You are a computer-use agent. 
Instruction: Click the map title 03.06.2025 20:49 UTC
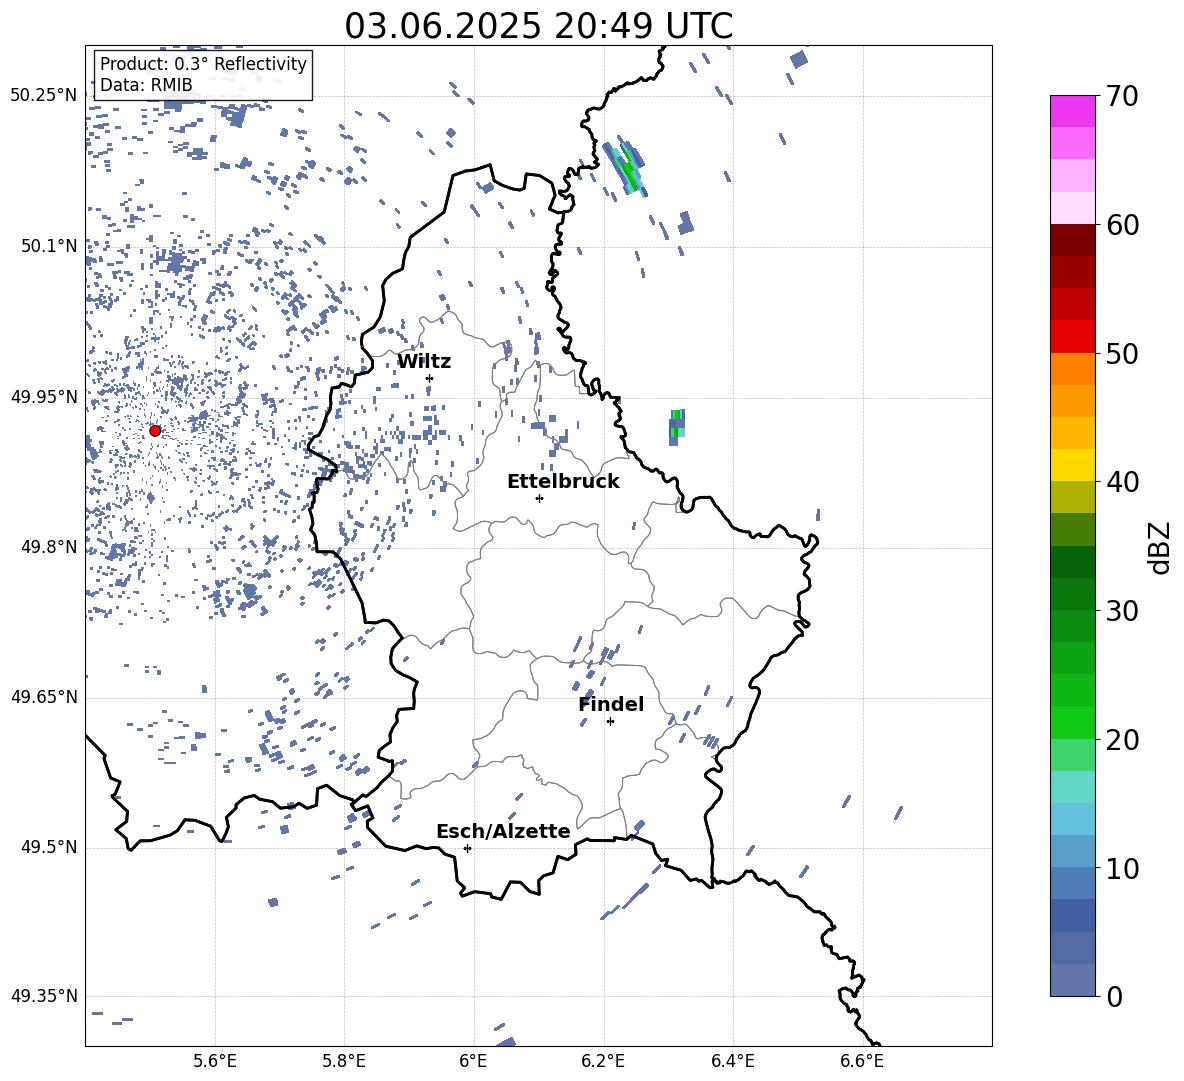pos(538,26)
